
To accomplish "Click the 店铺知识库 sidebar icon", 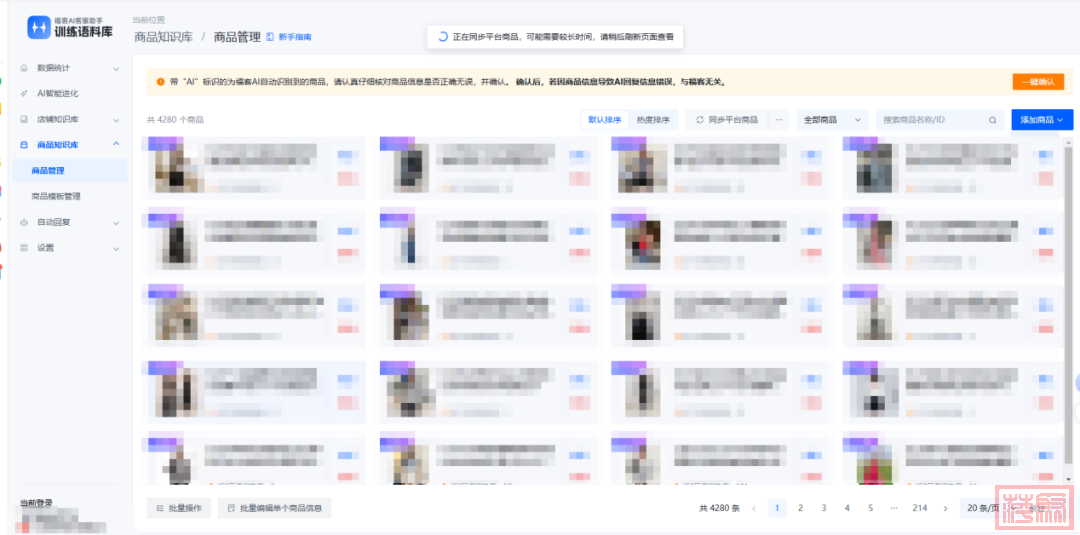I will point(25,119).
